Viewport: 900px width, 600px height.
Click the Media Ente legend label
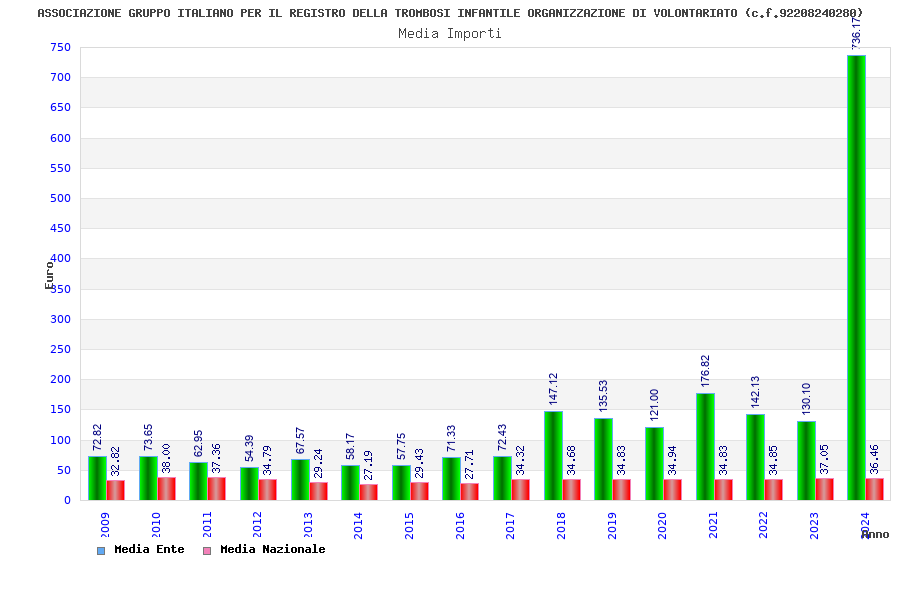click(x=149, y=549)
